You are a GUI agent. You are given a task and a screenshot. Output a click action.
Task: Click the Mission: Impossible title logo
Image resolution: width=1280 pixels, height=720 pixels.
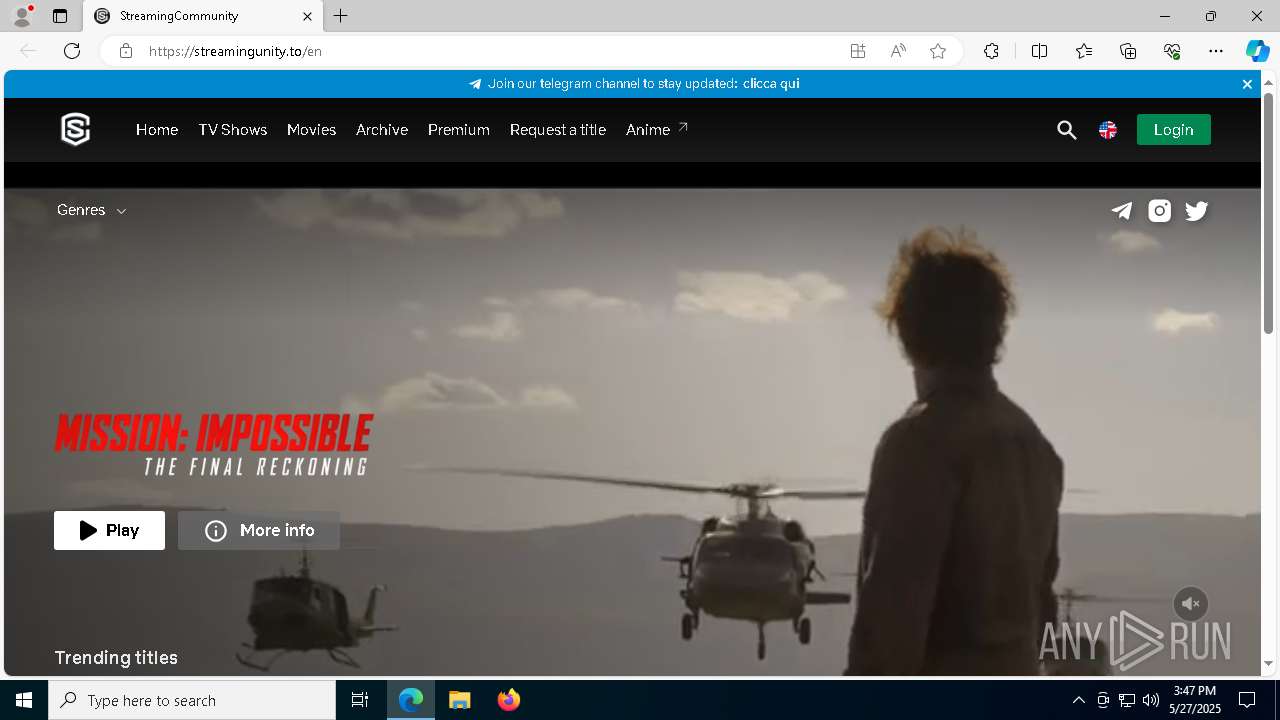213,445
